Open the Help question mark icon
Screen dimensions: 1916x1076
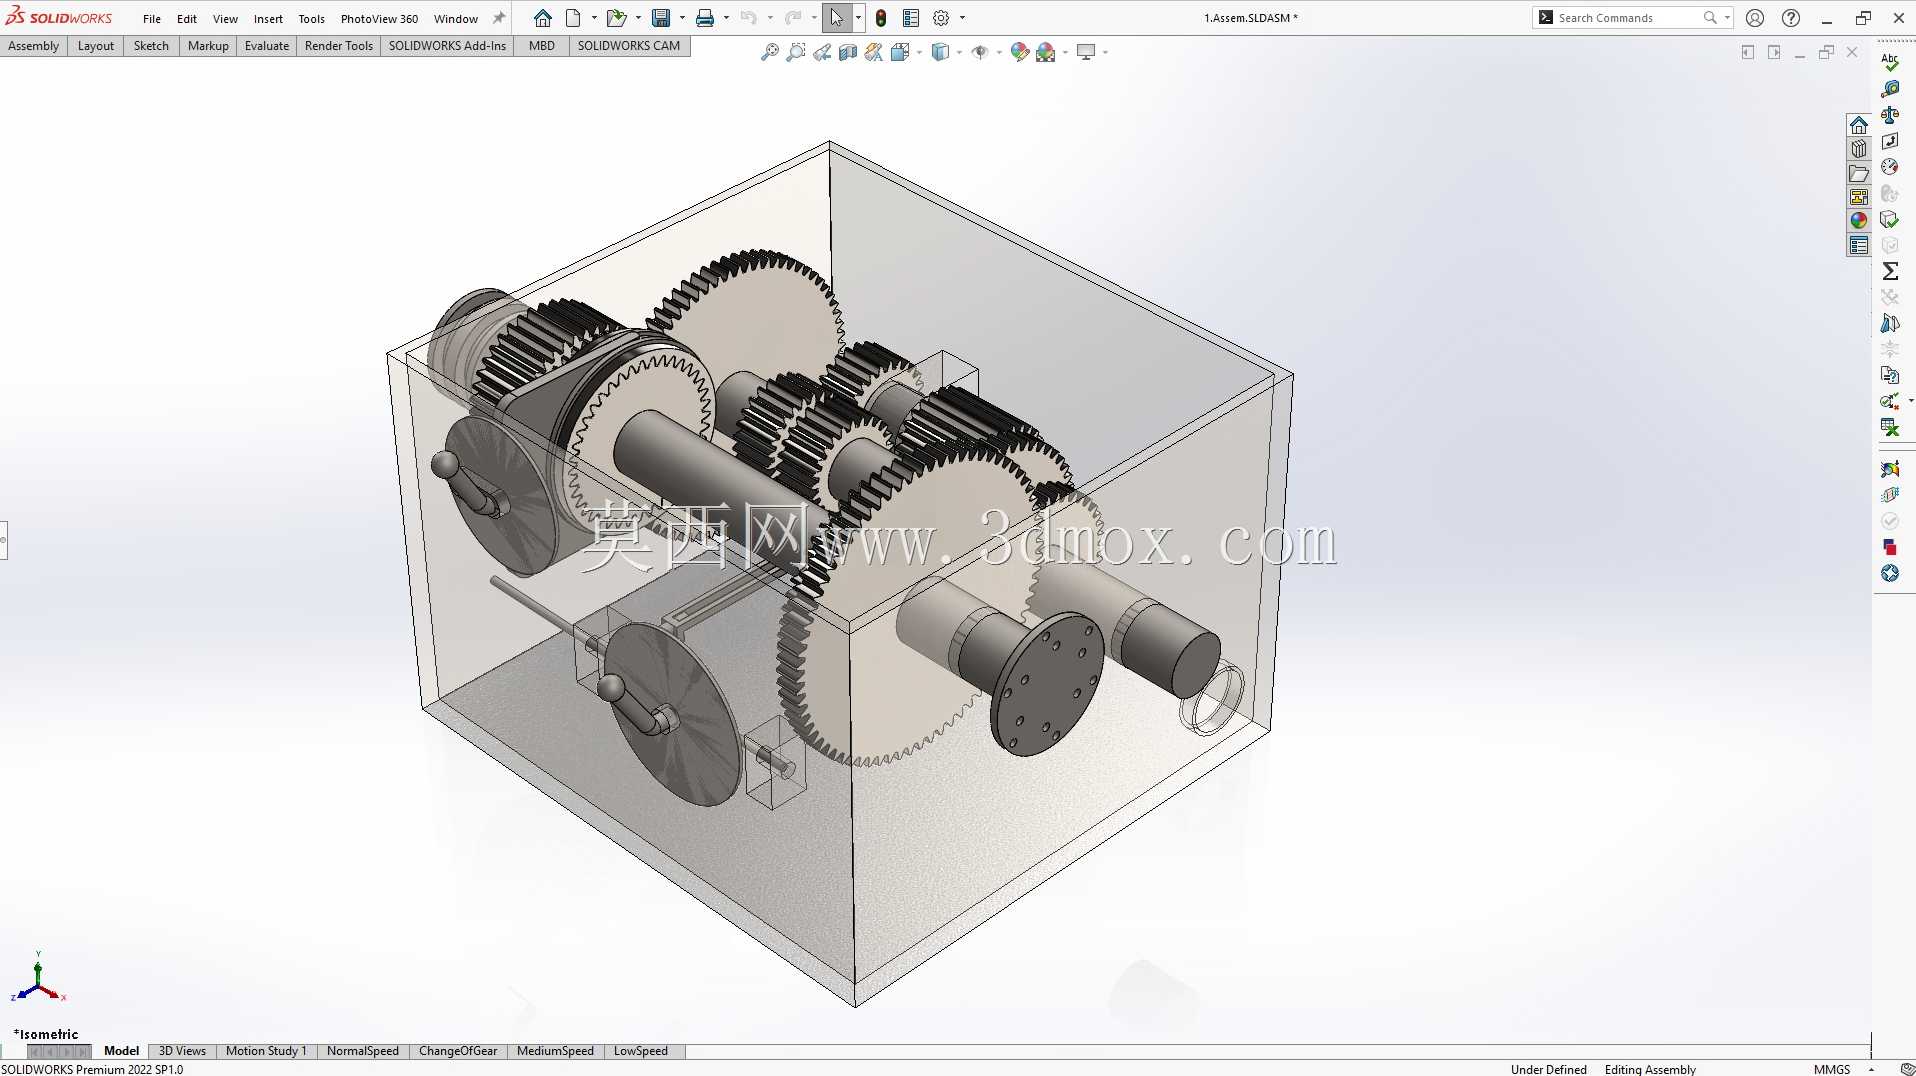click(1791, 18)
